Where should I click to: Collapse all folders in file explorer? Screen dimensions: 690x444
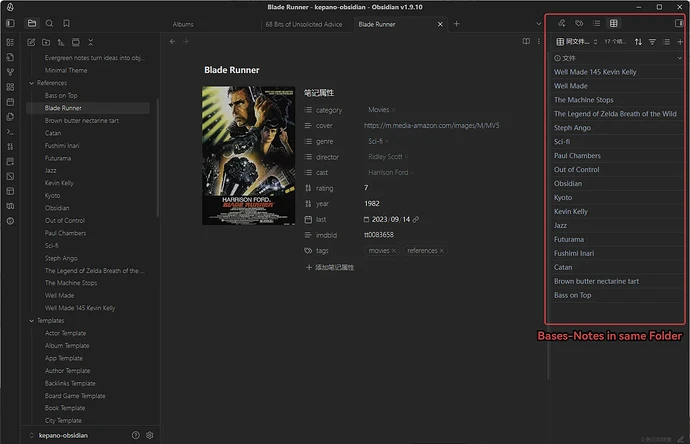(x=91, y=42)
